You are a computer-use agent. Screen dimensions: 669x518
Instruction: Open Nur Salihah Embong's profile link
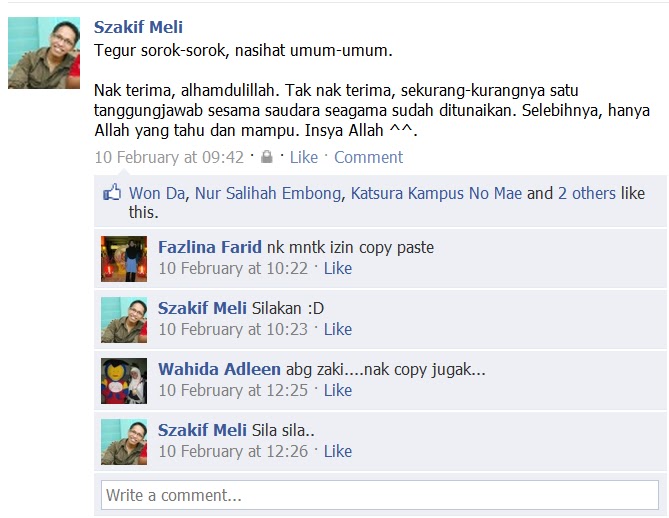[268, 193]
